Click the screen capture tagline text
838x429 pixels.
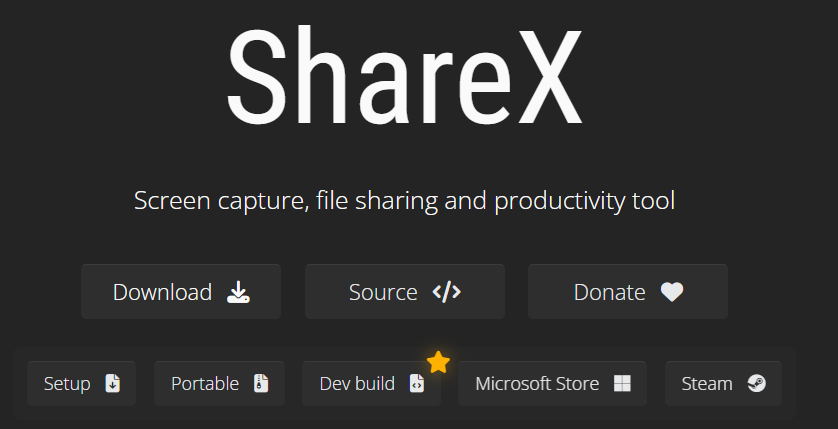pyautogui.click(x=405, y=201)
